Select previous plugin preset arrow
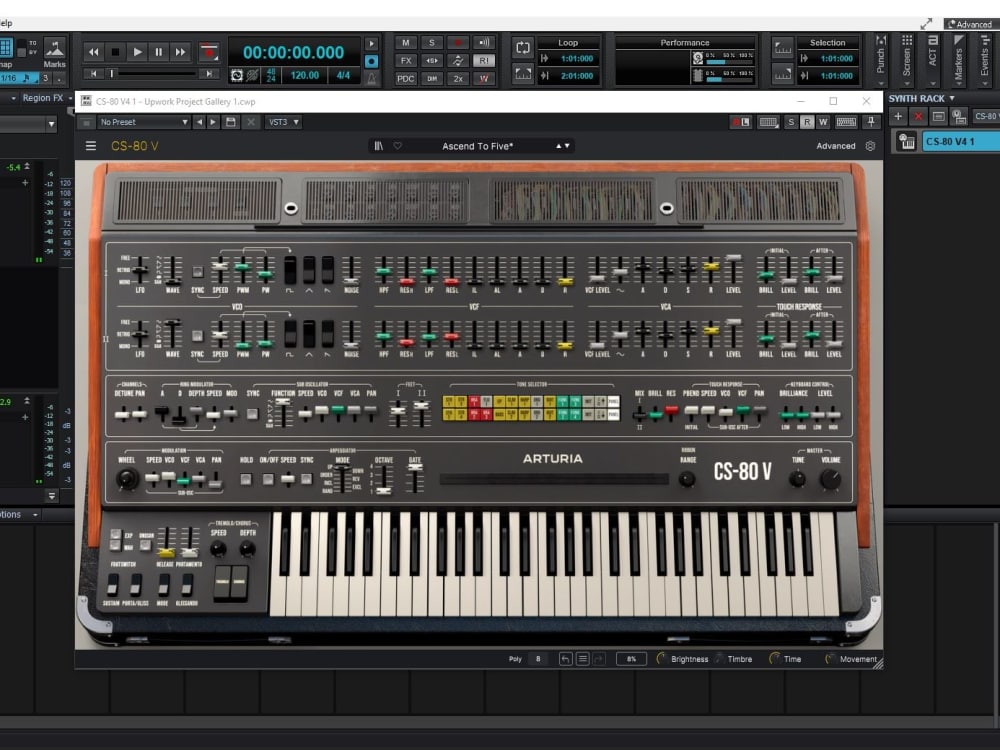Screen dimensions: 1000x750 200,122
